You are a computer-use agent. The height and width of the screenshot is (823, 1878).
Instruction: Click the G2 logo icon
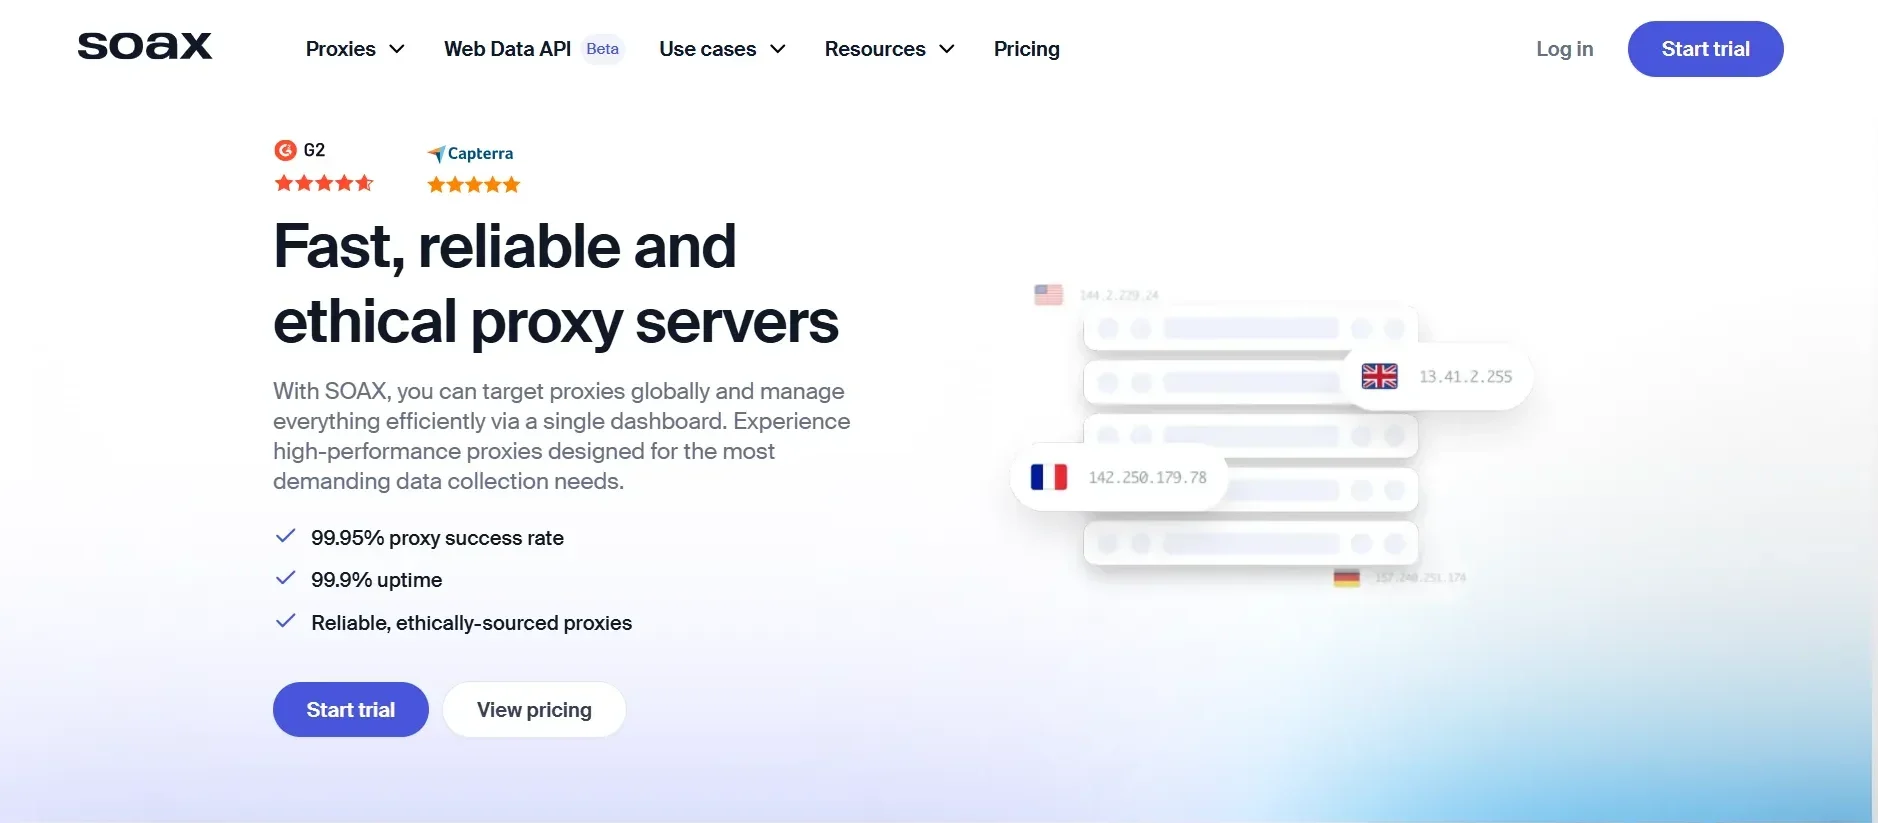[285, 150]
